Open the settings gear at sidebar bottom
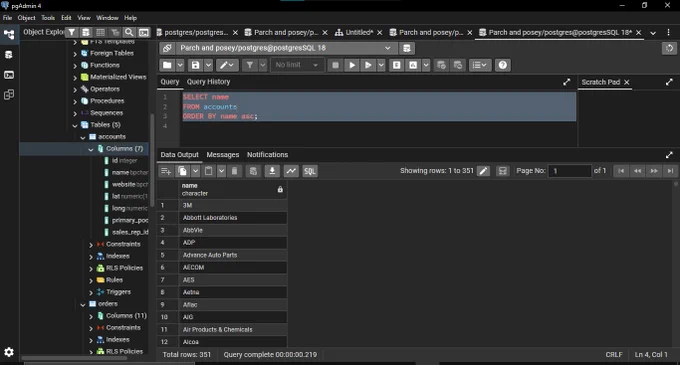Screen dimensions: 680x365 (9, 352)
